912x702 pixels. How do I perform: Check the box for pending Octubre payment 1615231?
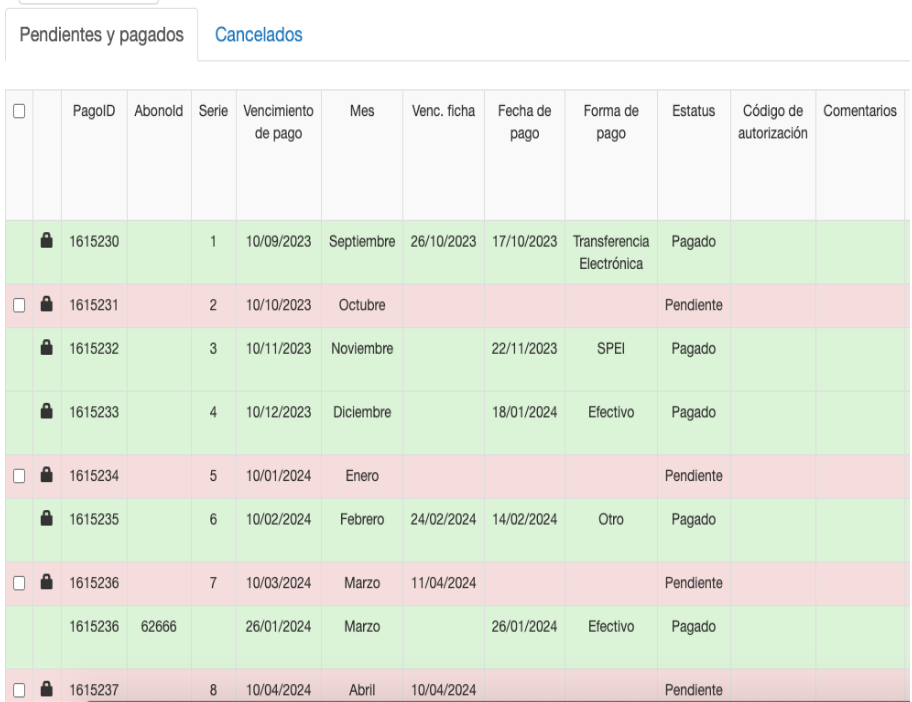16,304
